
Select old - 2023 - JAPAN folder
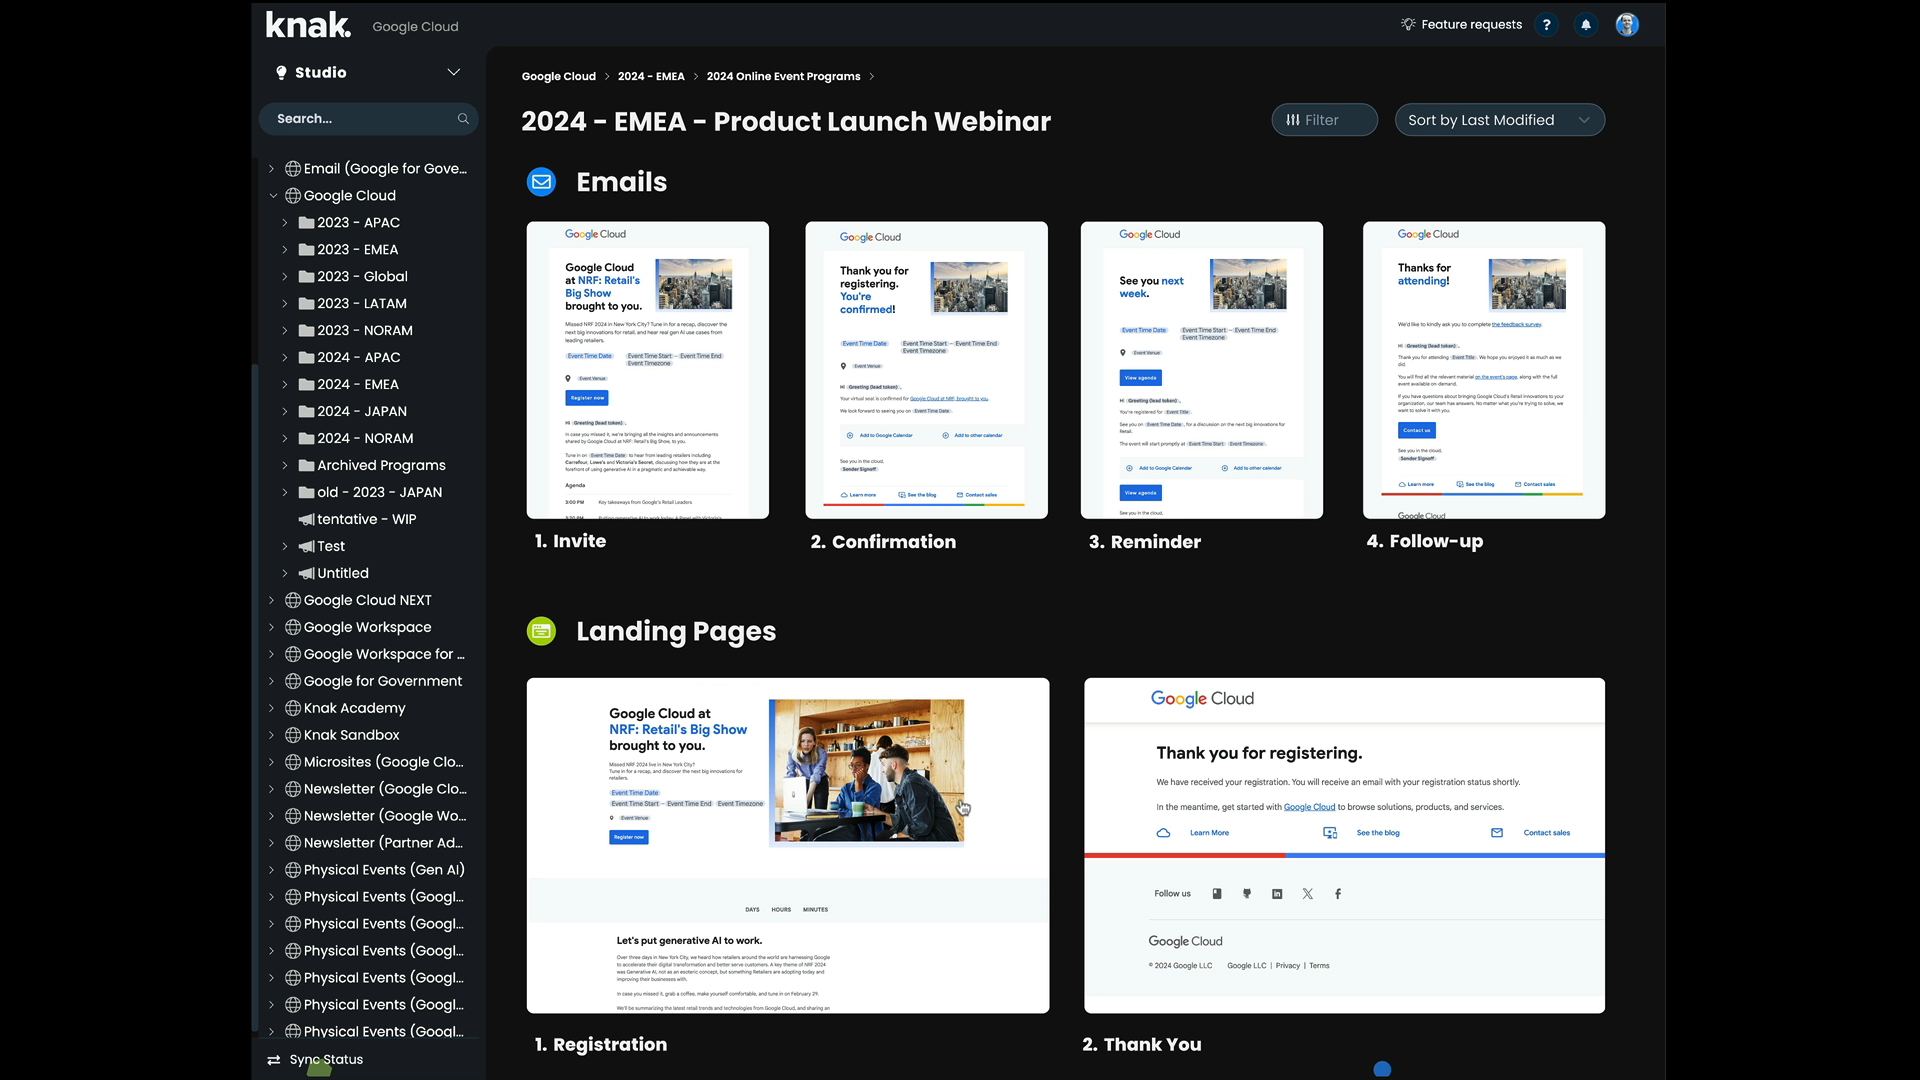379,493
